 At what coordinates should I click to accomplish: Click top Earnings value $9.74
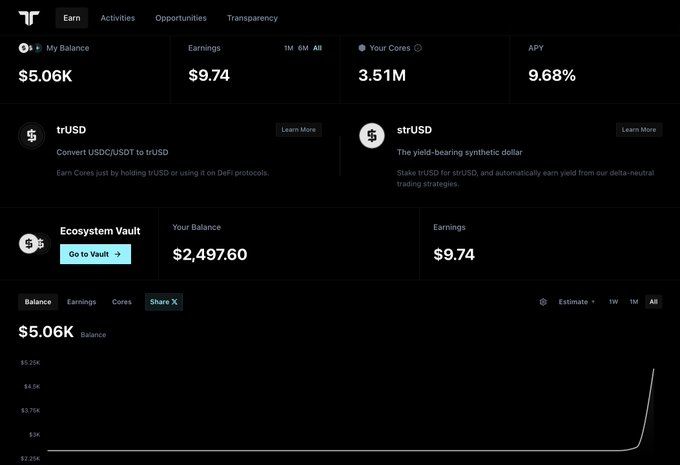coord(209,75)
